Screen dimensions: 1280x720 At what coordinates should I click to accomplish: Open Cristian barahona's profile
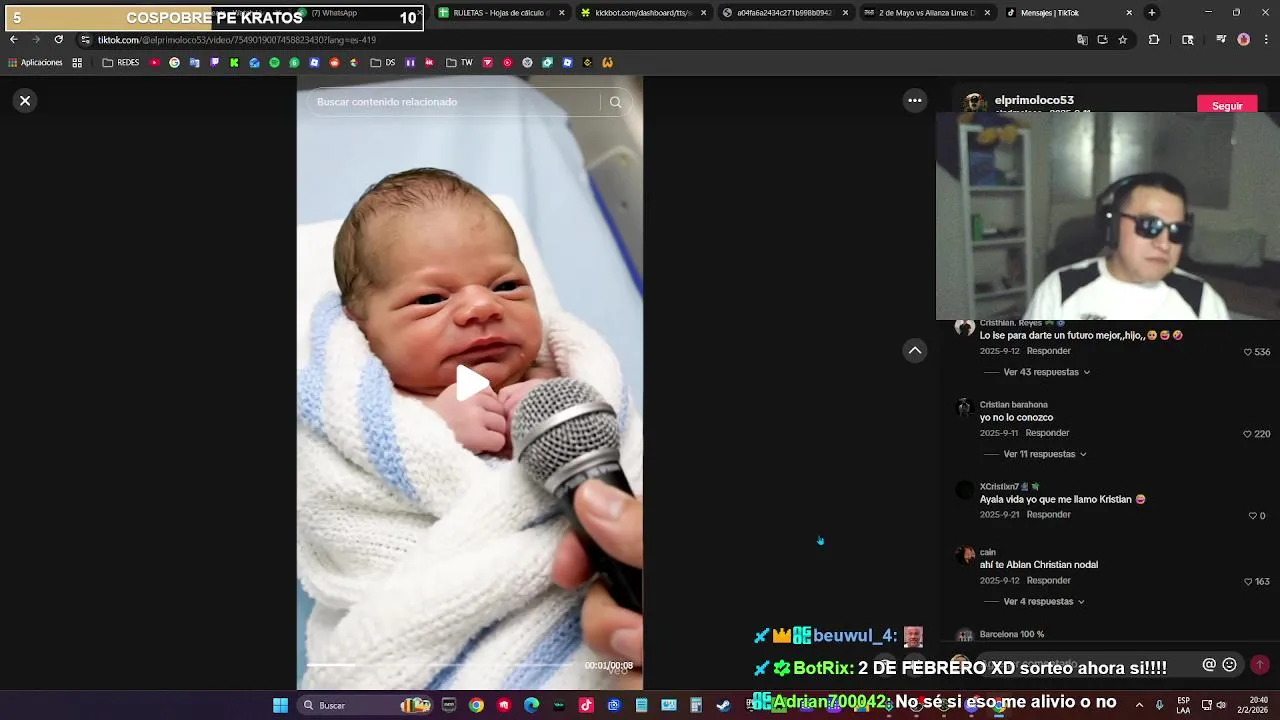(x=1013, y=405)
